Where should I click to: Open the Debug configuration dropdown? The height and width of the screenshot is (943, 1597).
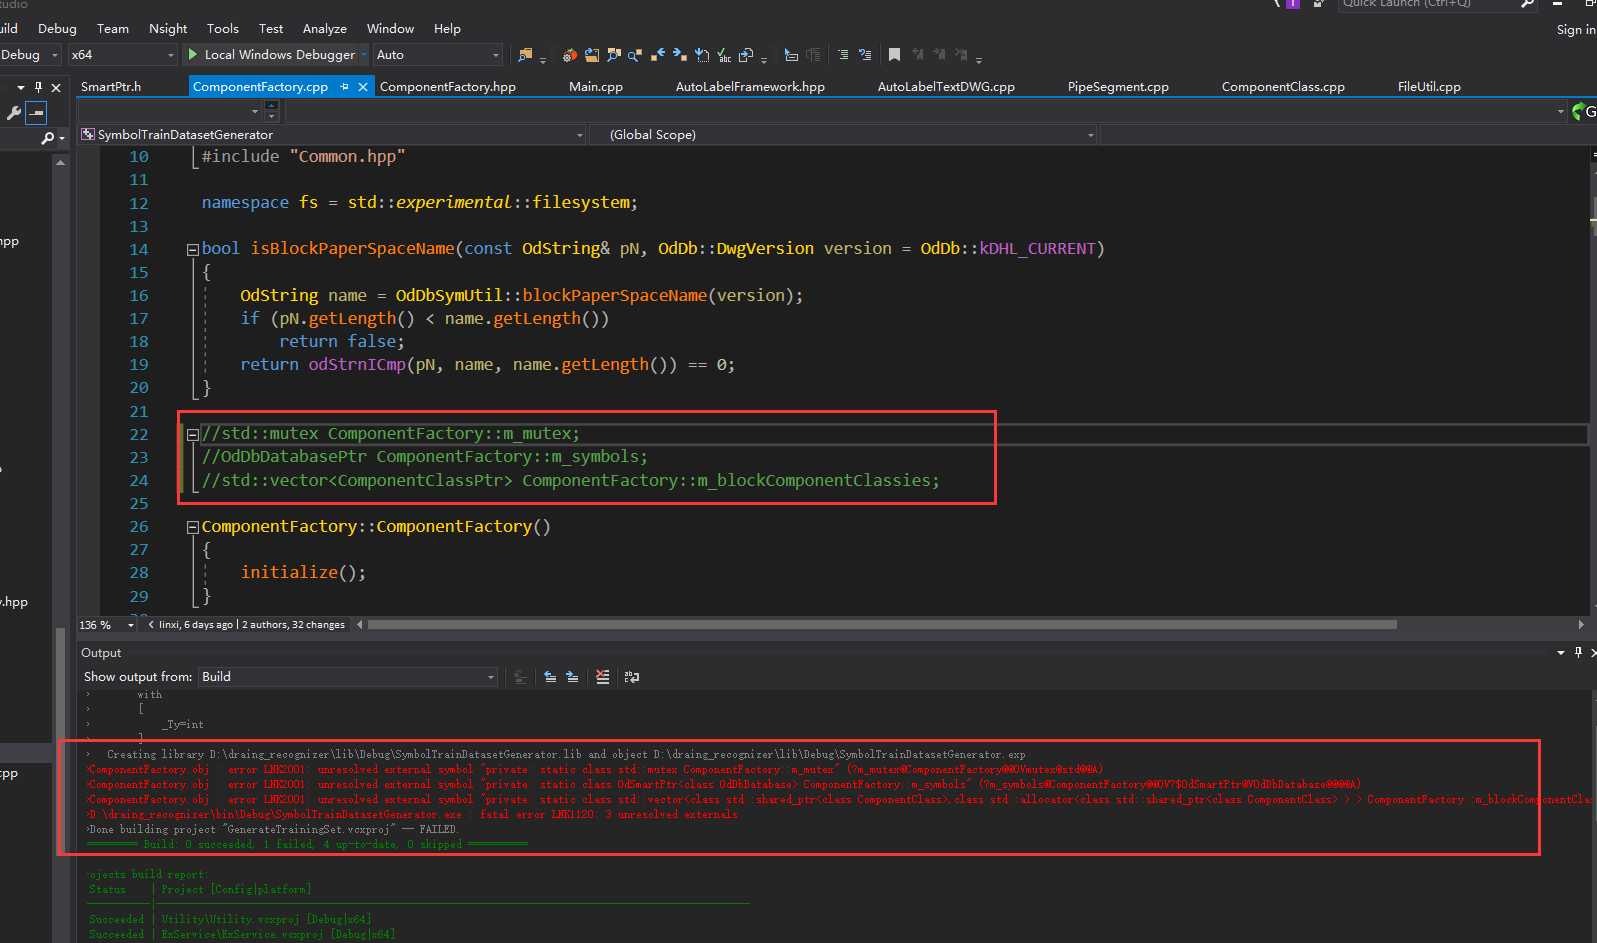pos(30,55)
